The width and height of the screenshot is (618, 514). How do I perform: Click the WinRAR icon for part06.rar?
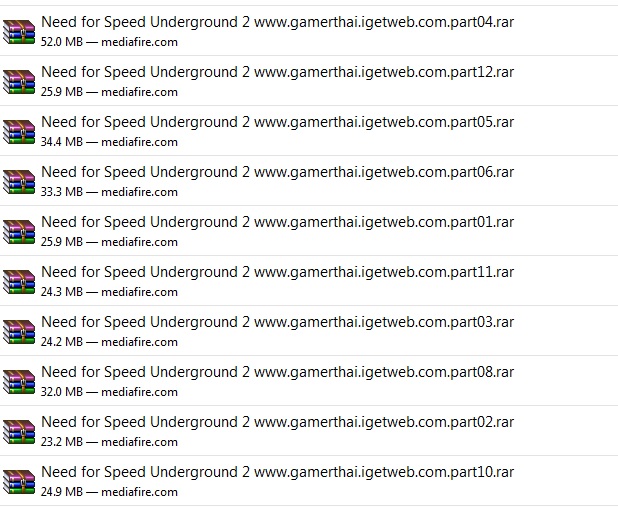point(19,182)
